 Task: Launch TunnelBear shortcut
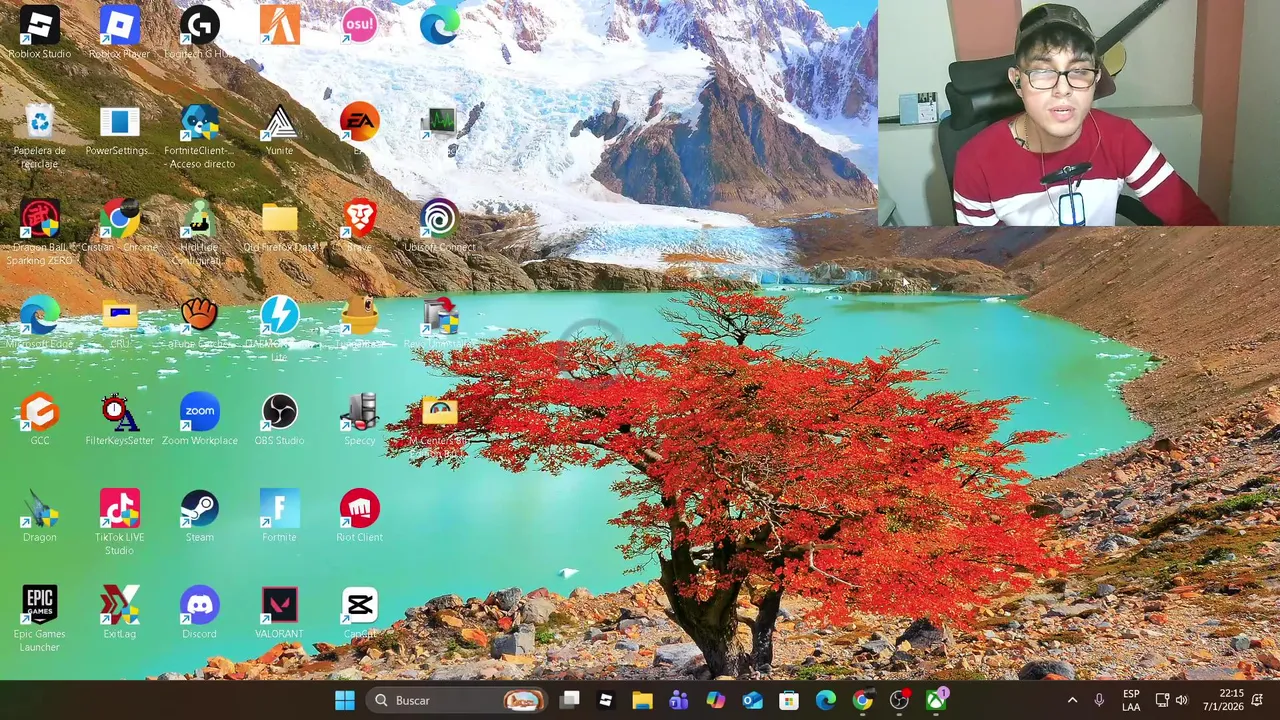point(359,316)
